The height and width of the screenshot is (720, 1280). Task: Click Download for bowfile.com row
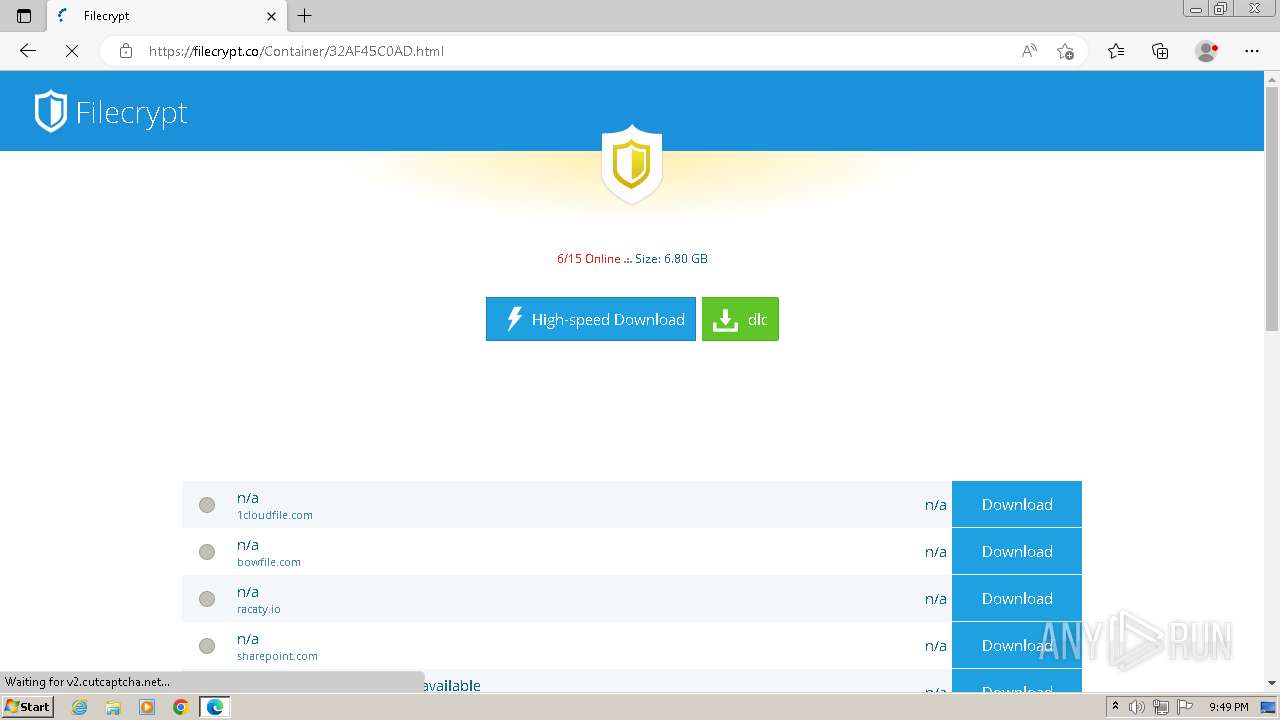tap(1017, 551)
